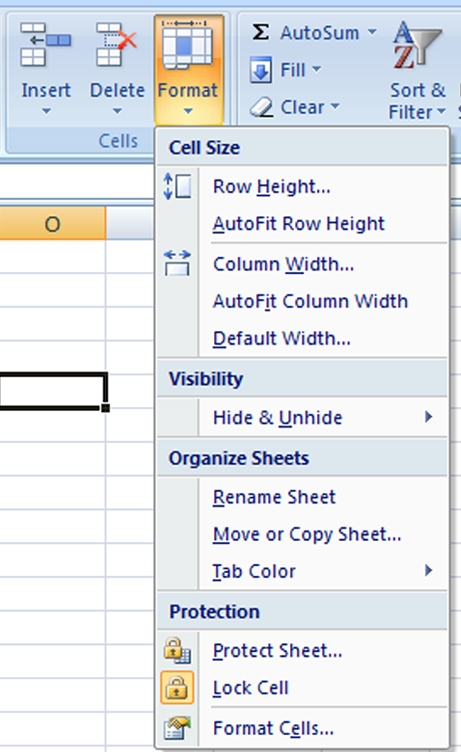
Task: Click the Fill down-arrow icon
Action: coord(261,70)
